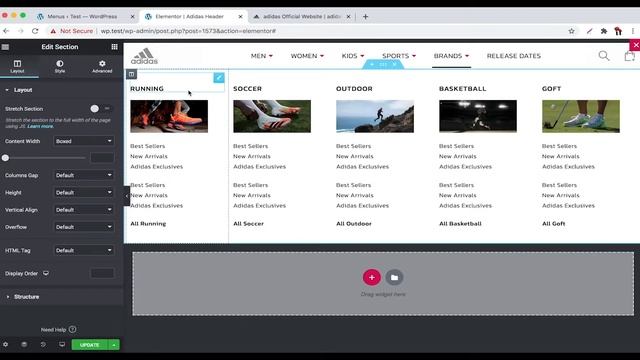Switch to Menus Test WordPress tab

pyautogui.click(x=83, y=17)
